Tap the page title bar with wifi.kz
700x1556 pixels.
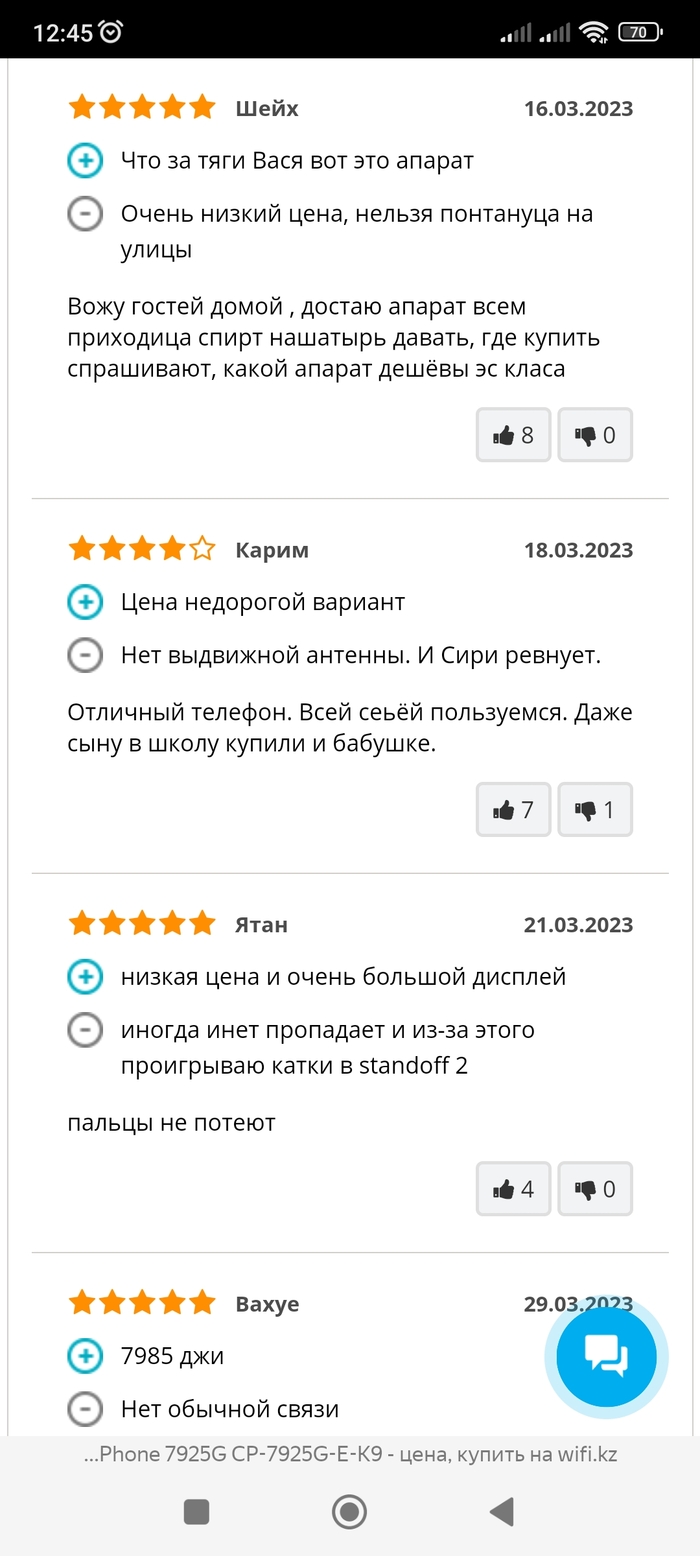tap(350, 1455)
